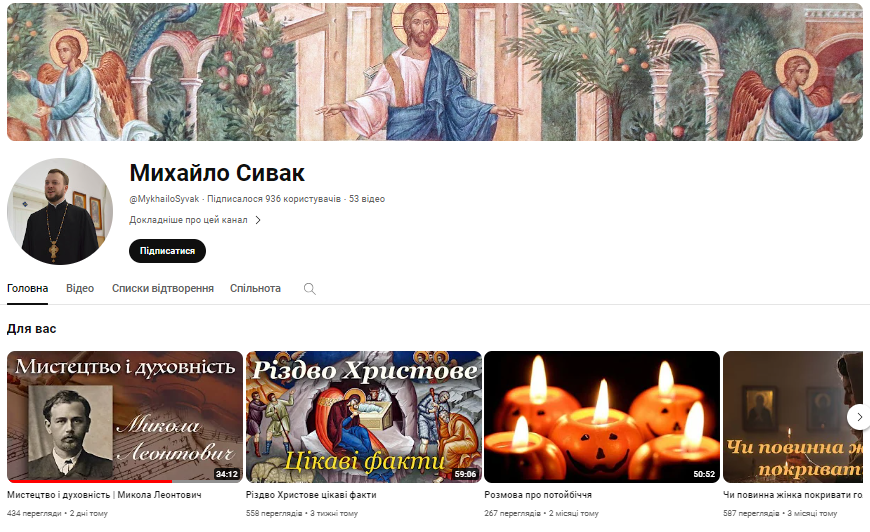Expand the channel details chevron arrow
This screenshot has width=870, height=532.
point(258,220)
